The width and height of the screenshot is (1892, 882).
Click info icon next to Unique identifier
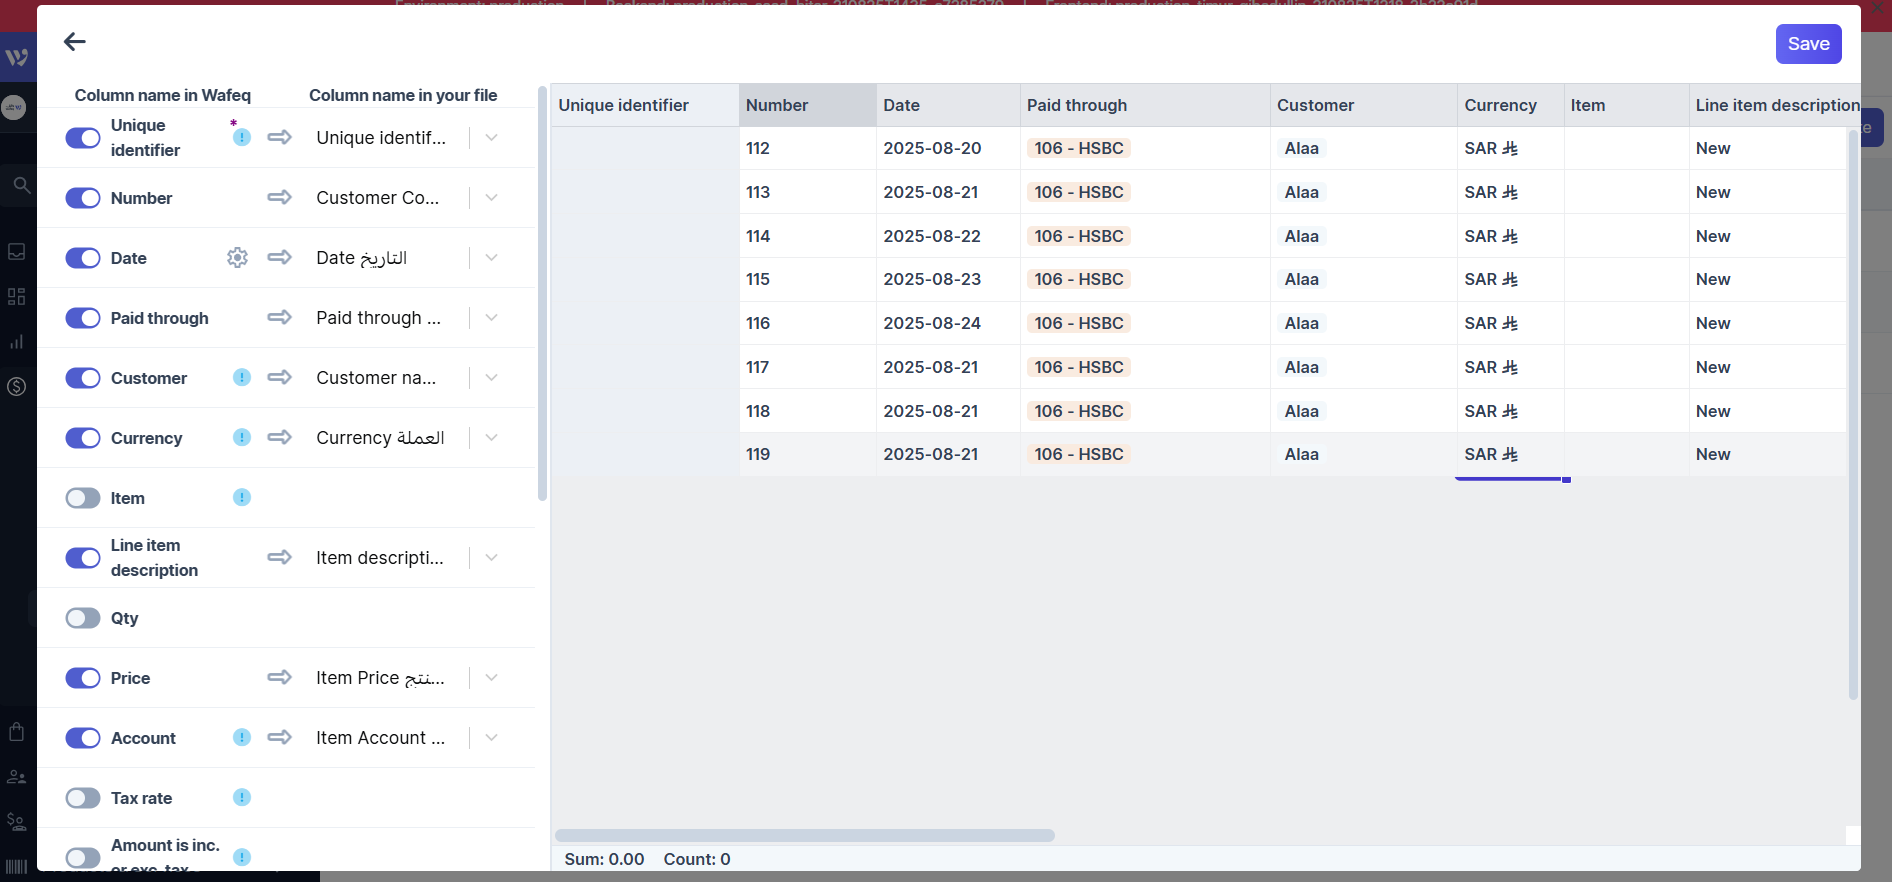242,137
